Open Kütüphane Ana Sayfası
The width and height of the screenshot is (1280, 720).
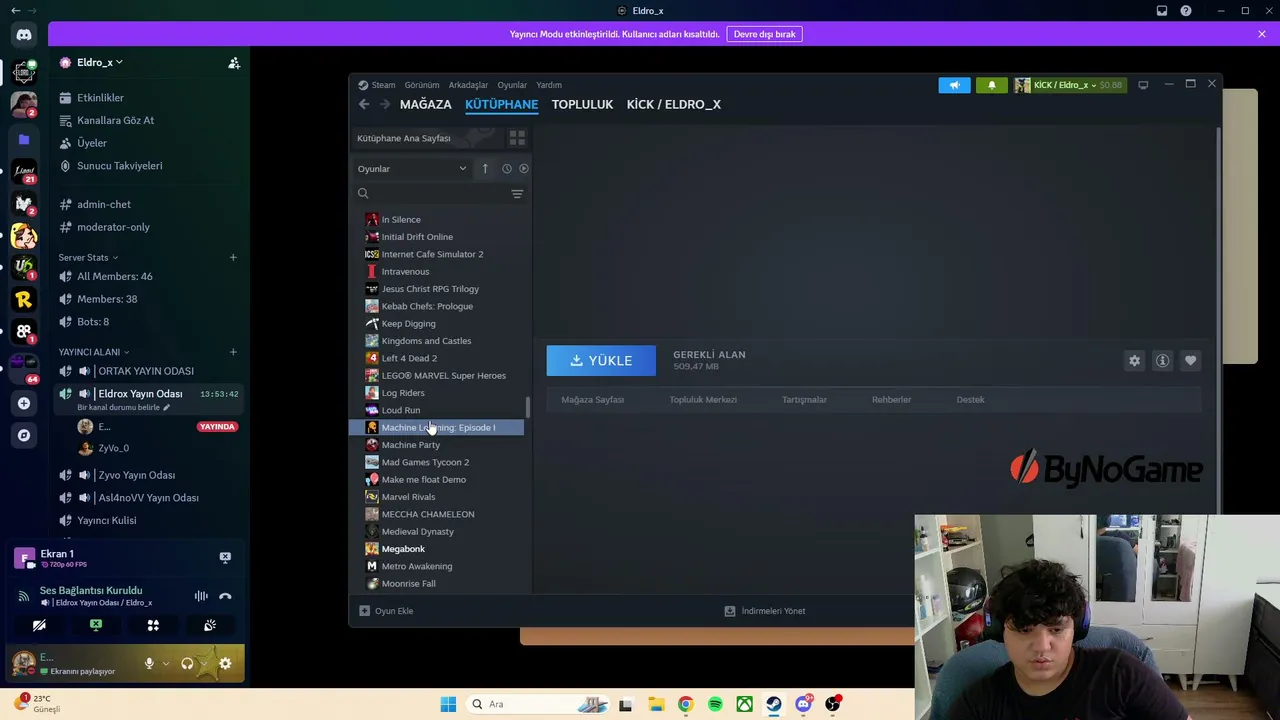pos(404,138)
